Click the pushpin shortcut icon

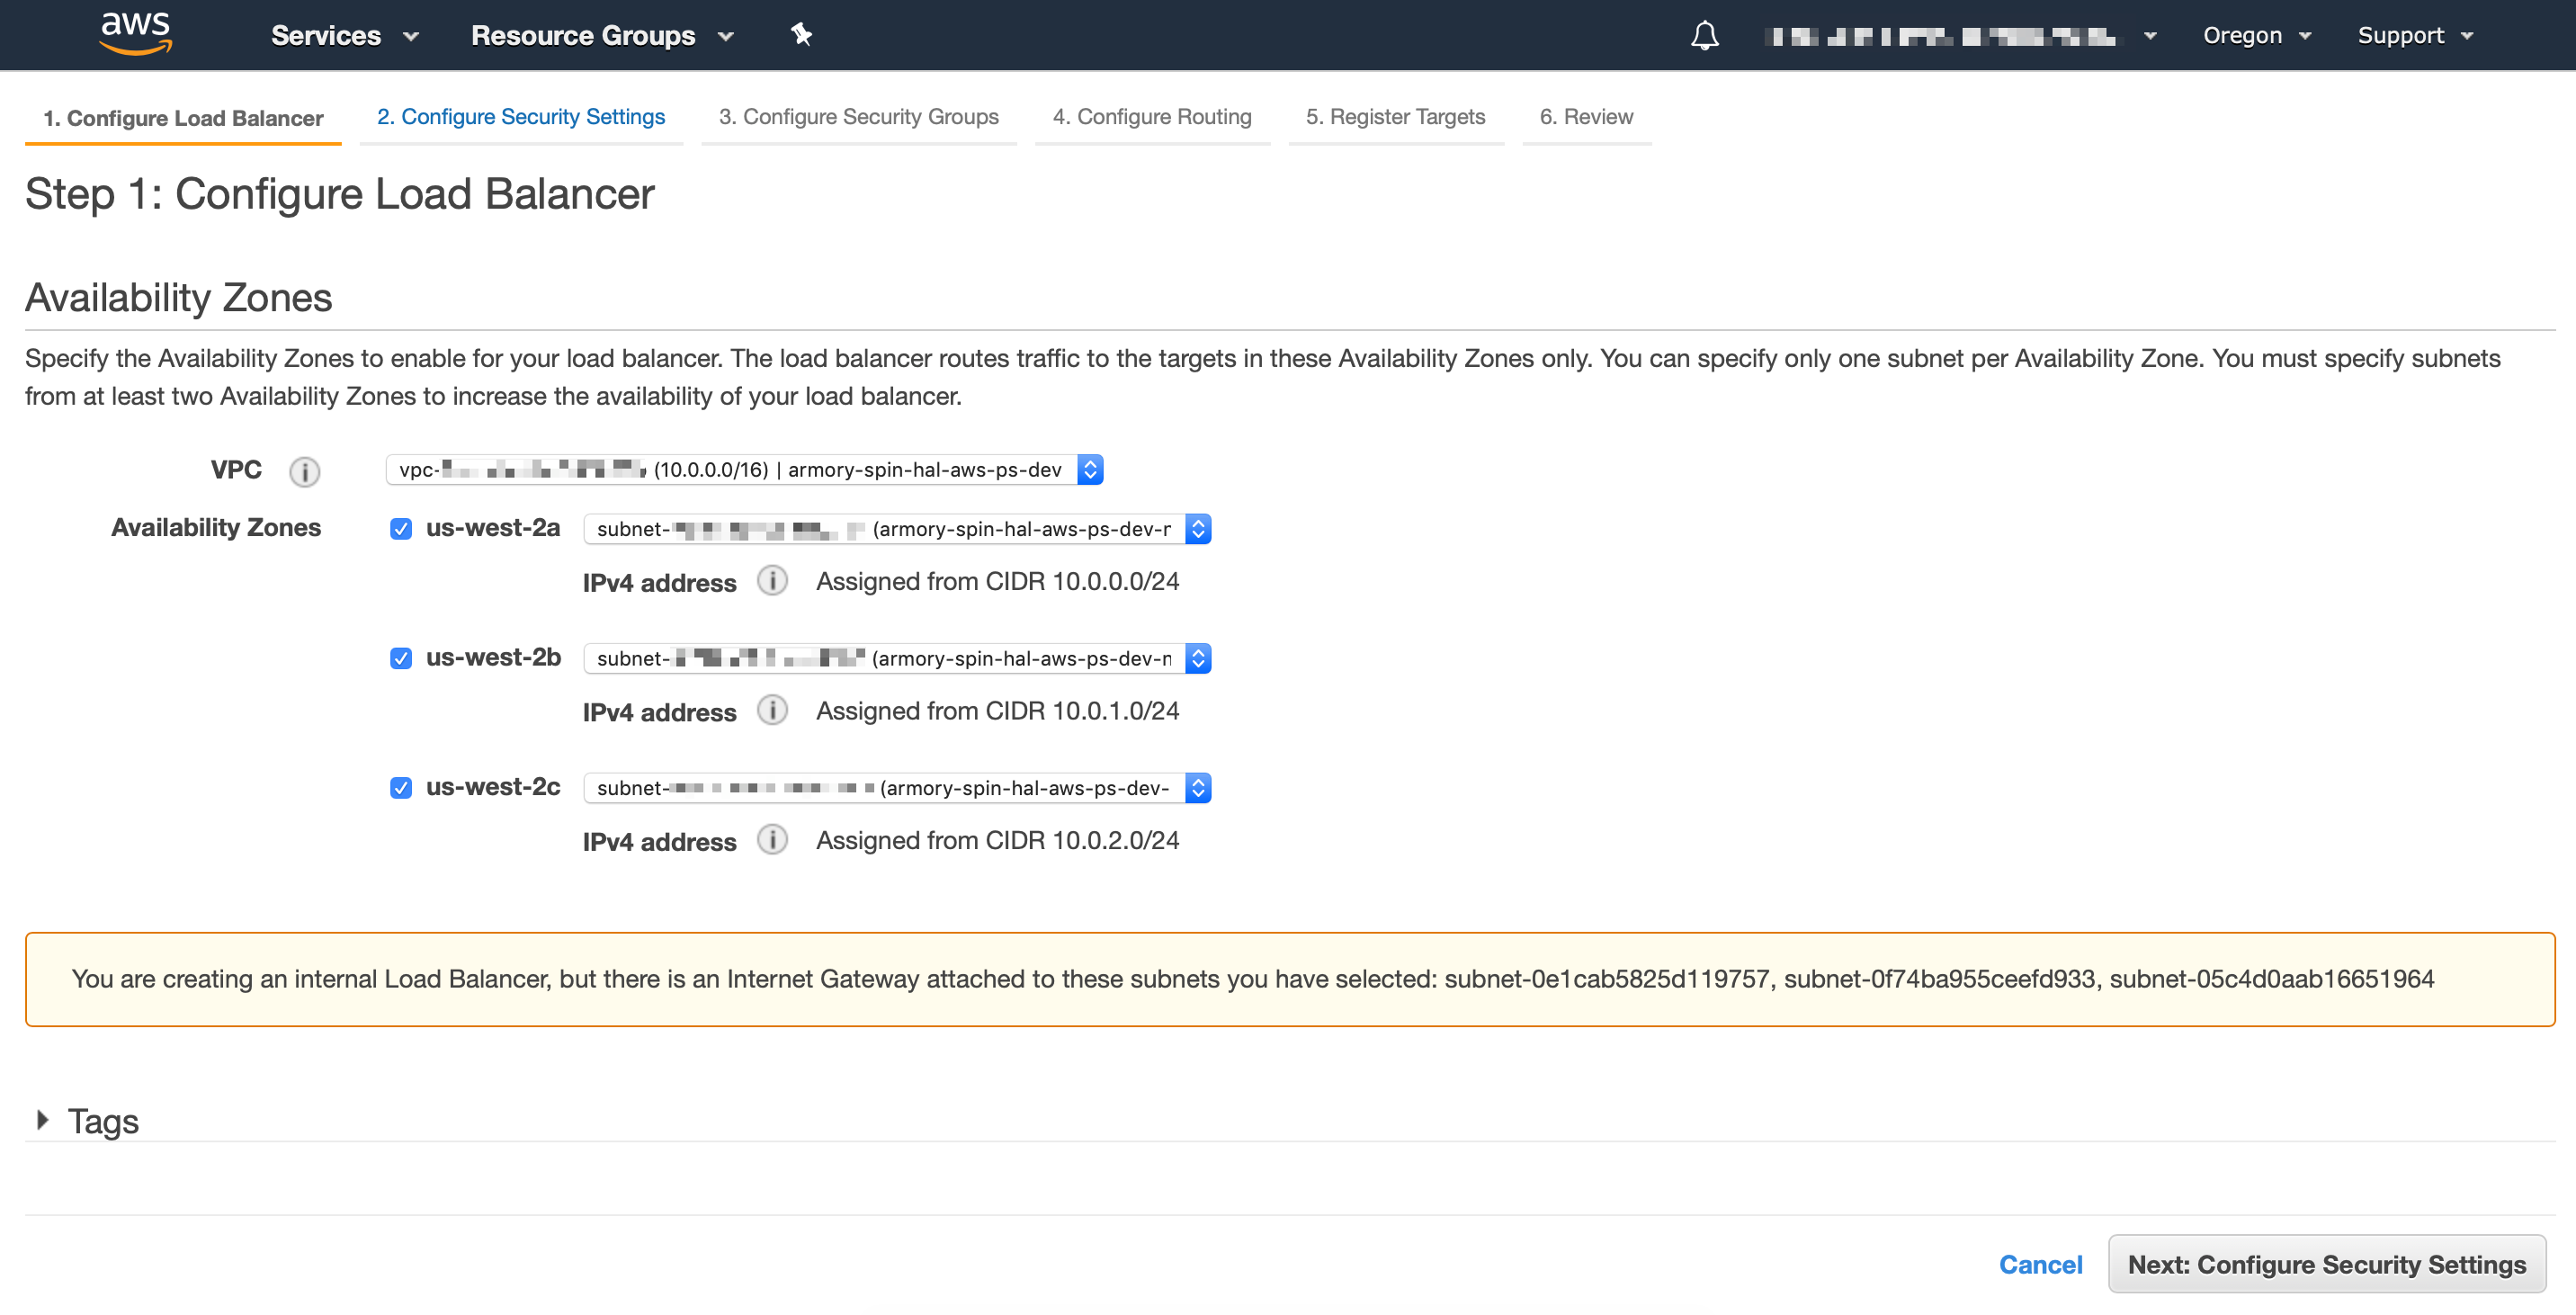pyautogui.click(x=801, y=35)
